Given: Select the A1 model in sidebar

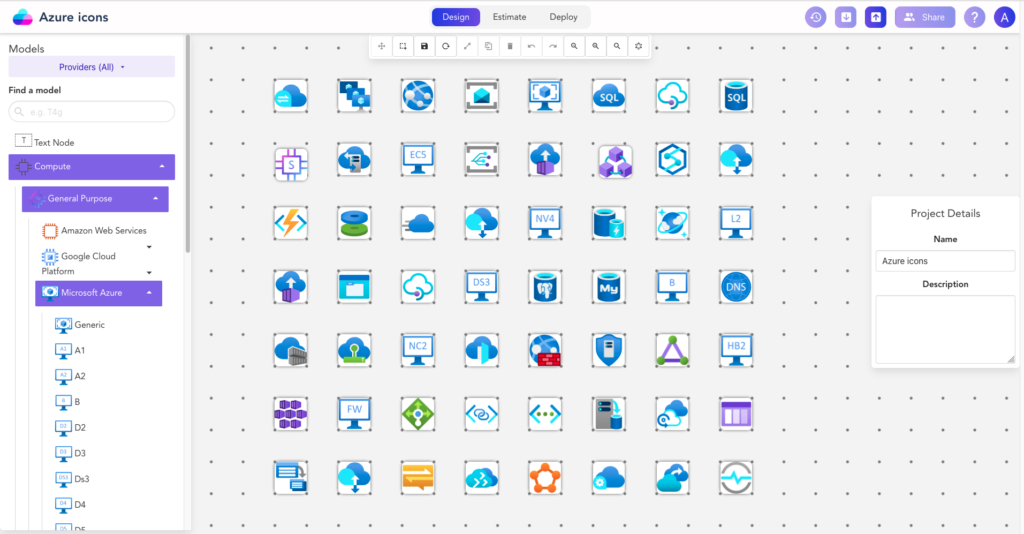Looking at the screenshot, I should click(x=70, y=351).
